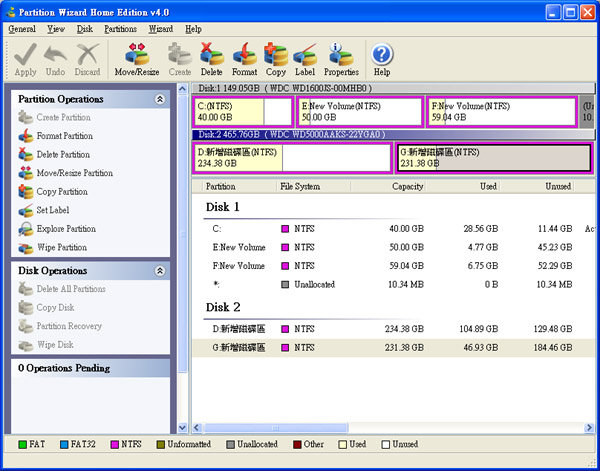
Task: Click the Format Partition sidebar icon
Action: (26, 136)
